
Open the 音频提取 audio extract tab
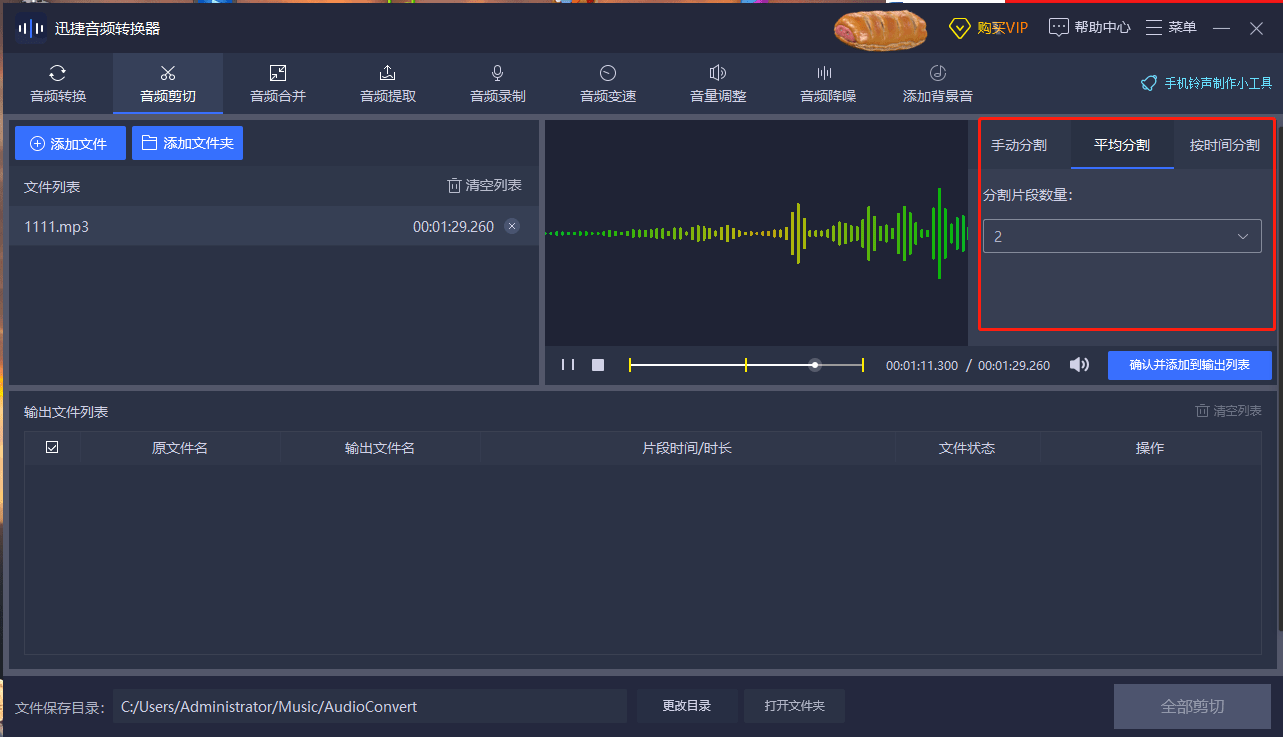tap(388, 84)
